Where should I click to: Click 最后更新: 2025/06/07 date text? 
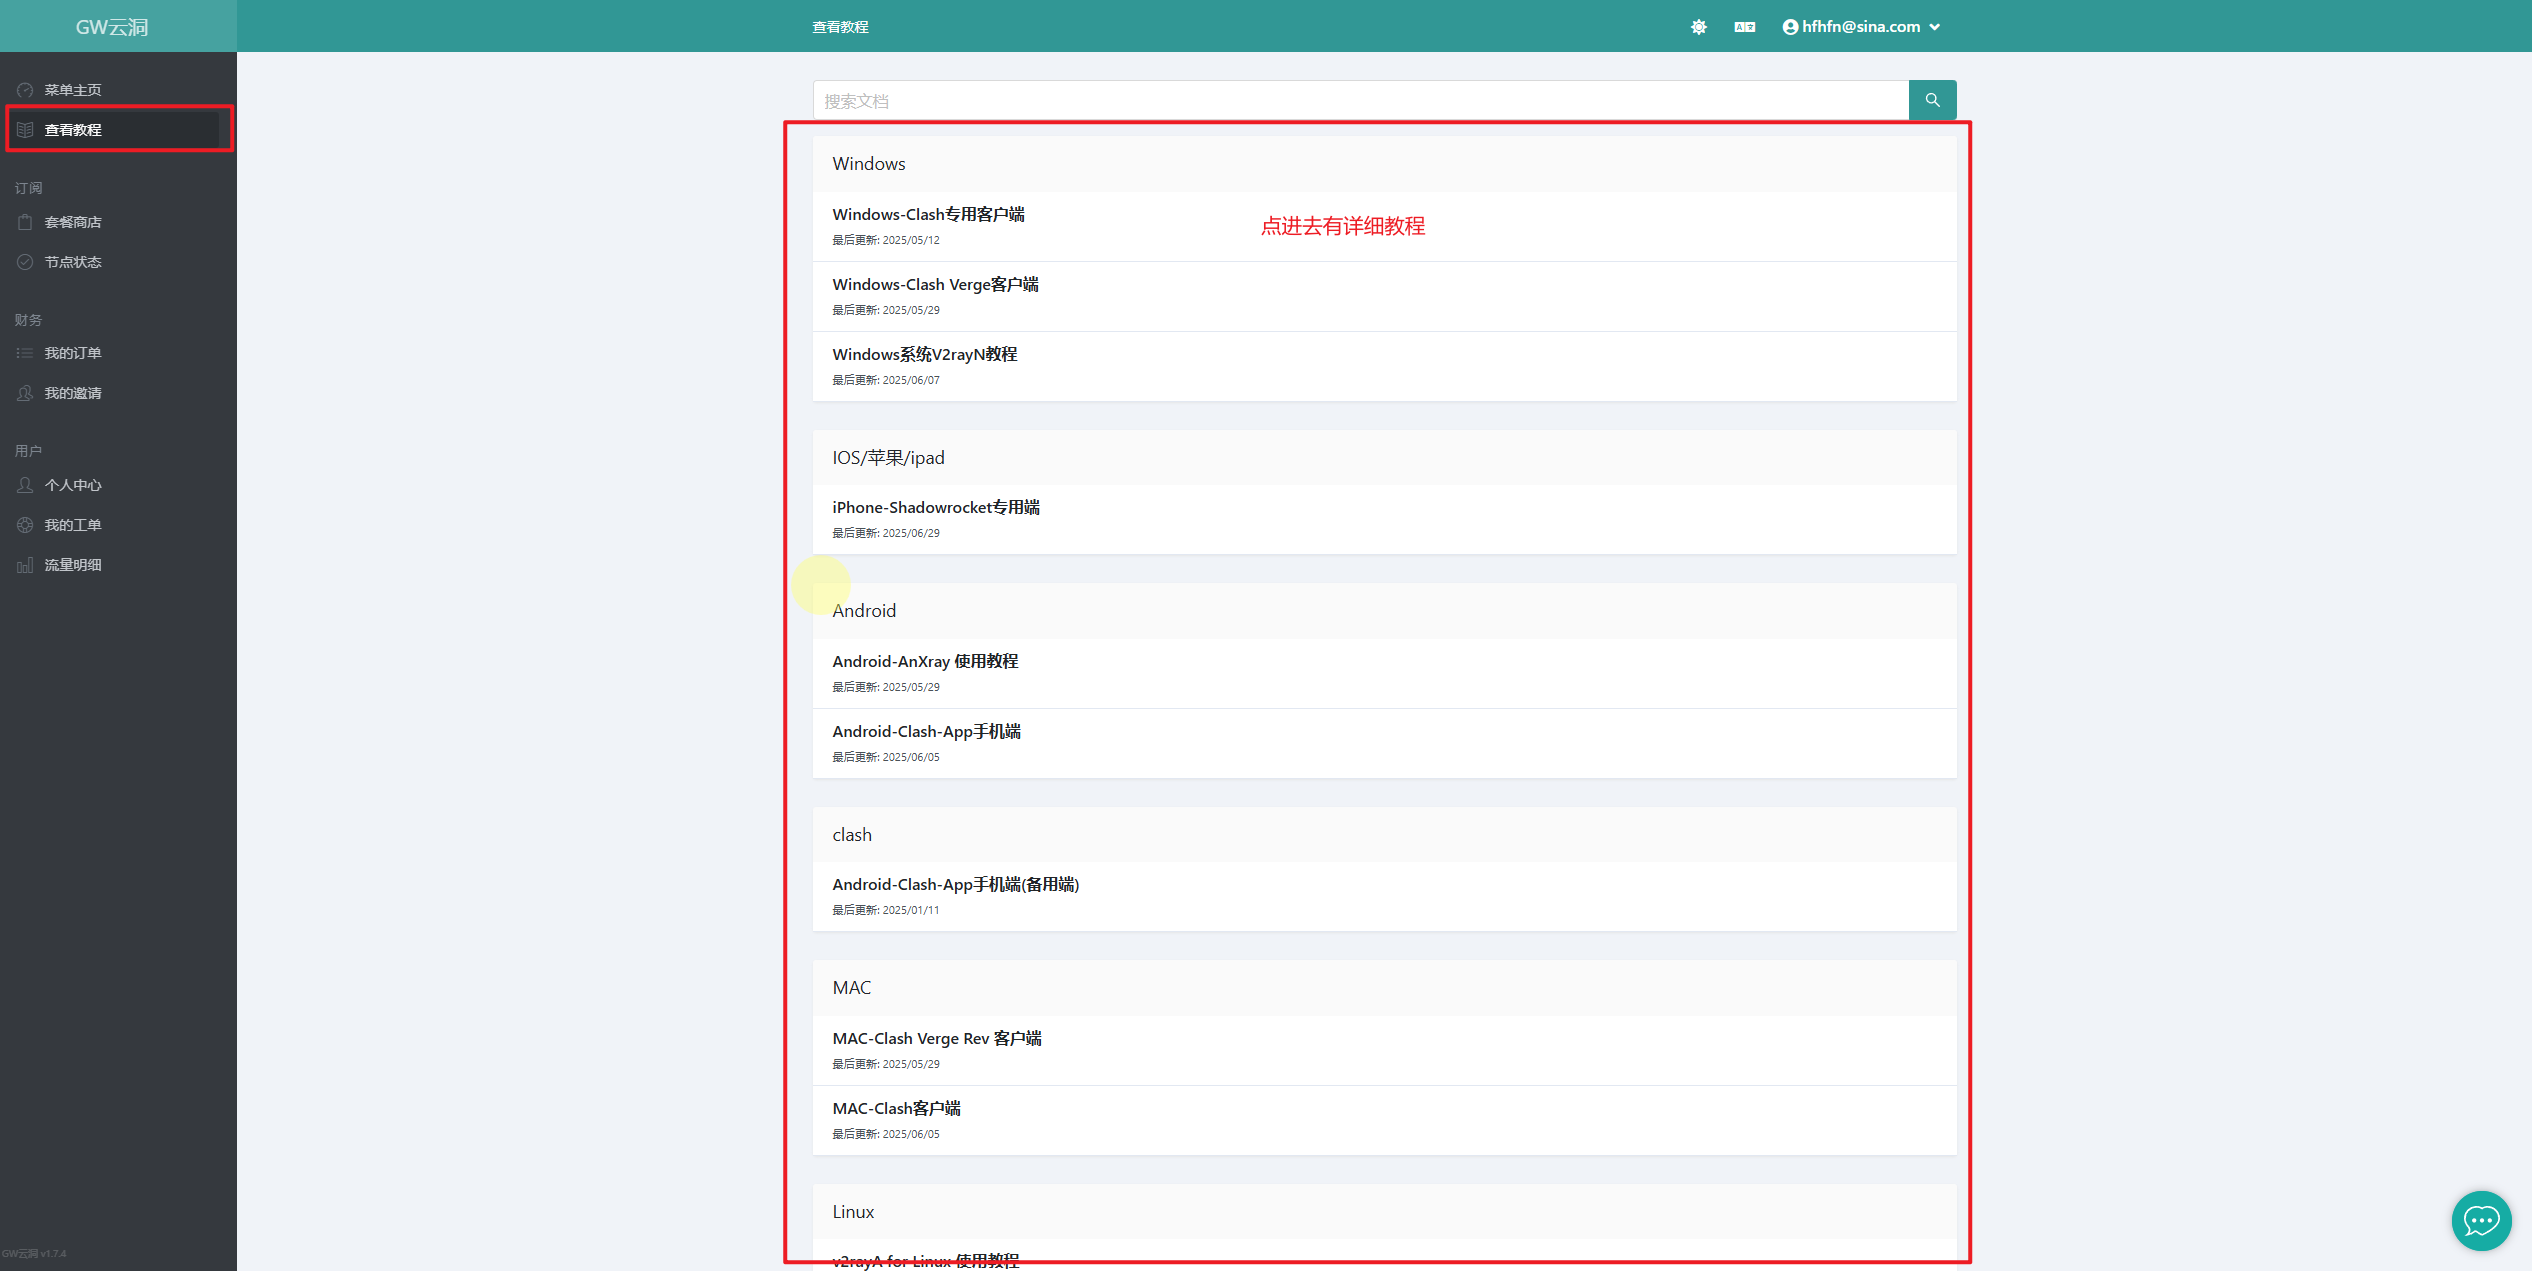[x=886, y=380]
